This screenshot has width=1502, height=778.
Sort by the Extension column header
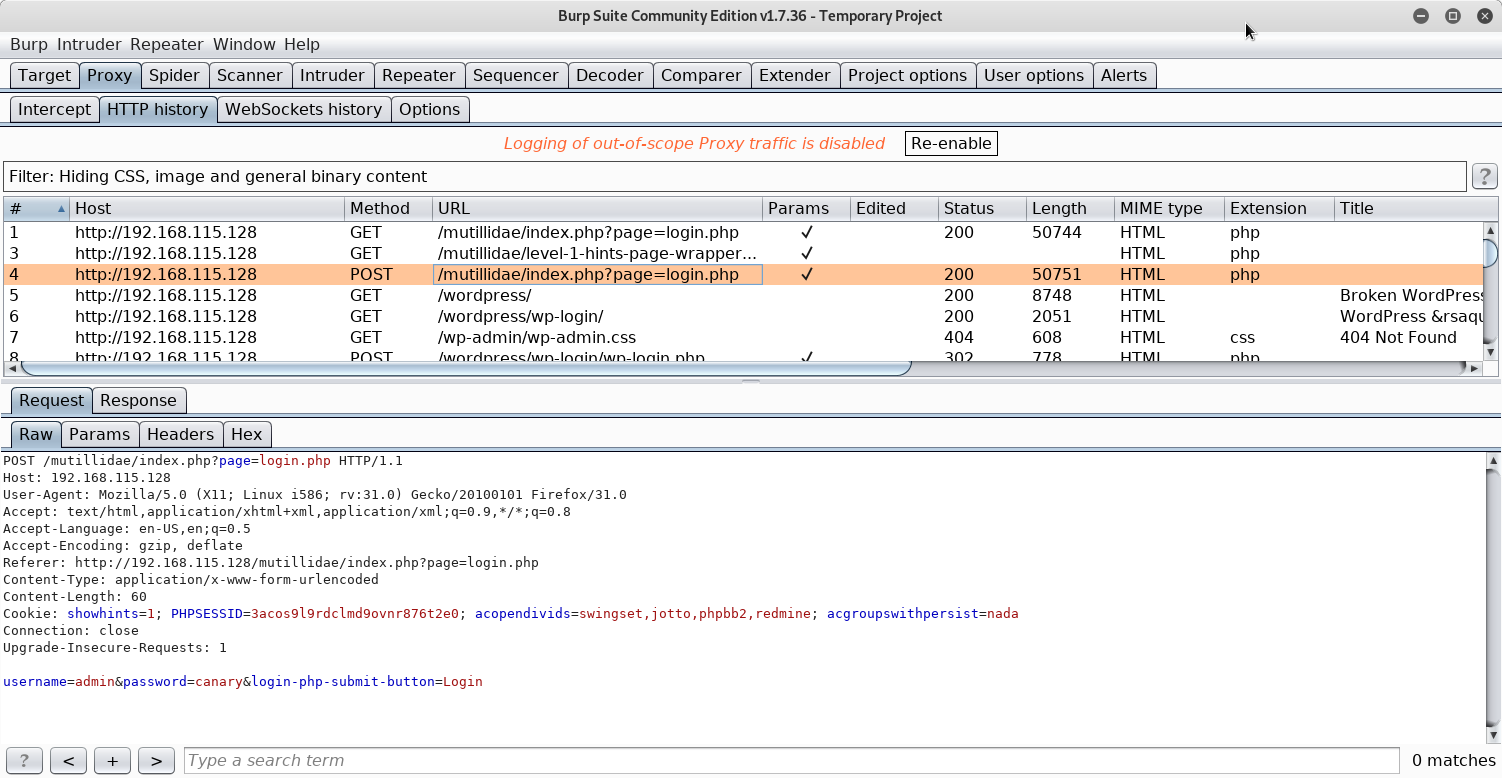point(1280,209)
